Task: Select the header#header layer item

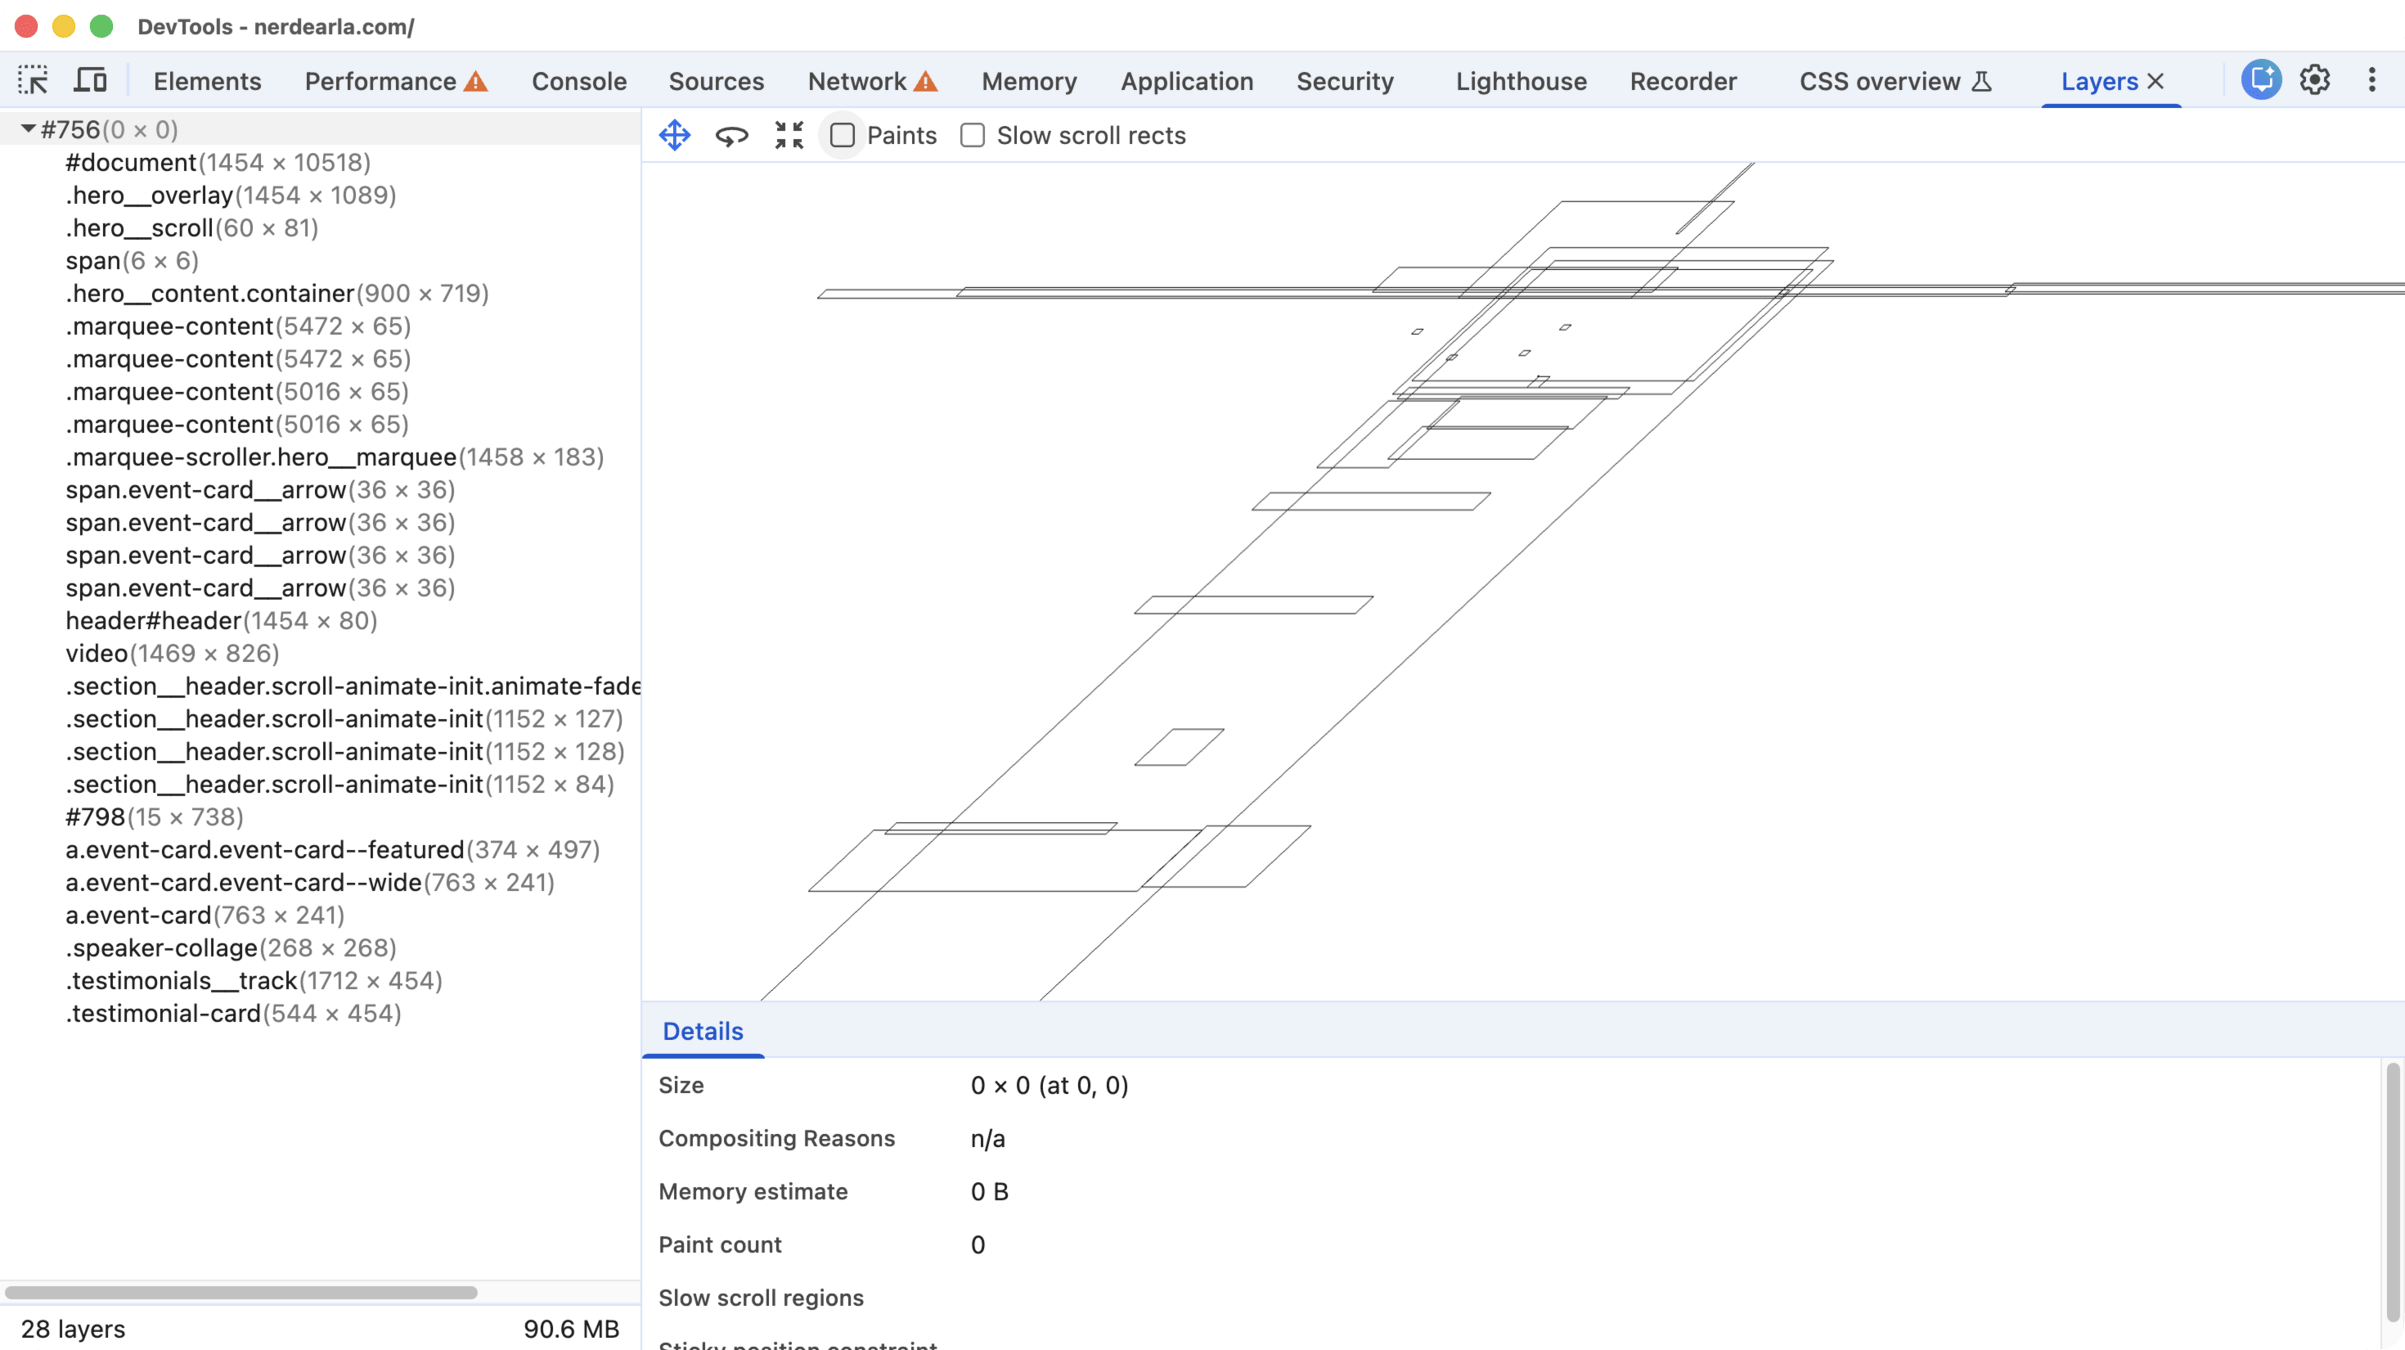Action: [x=153, y=620]
